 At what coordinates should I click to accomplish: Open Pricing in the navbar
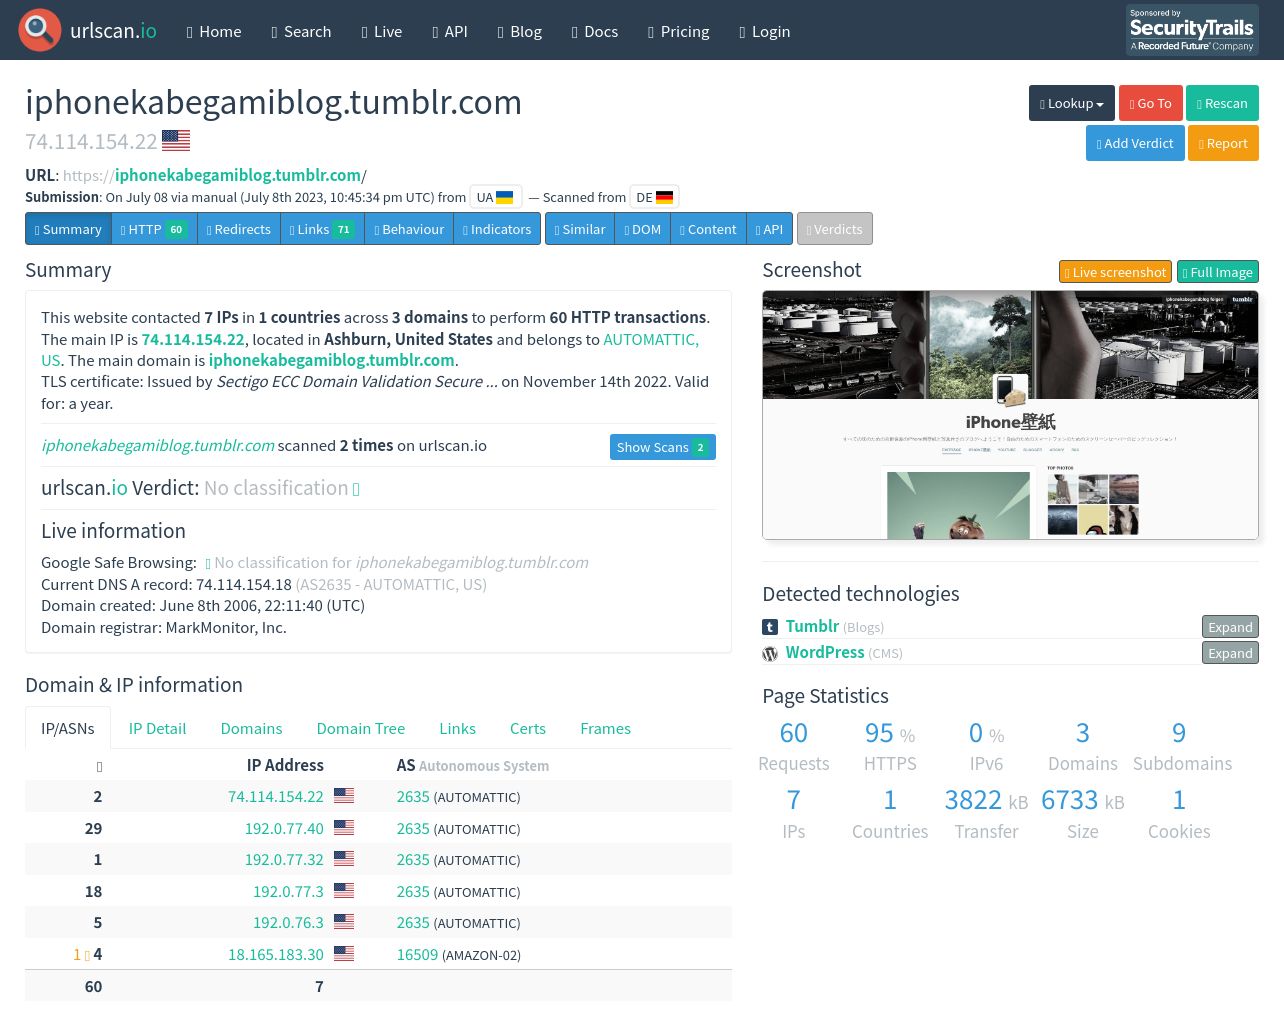(679, 31)
